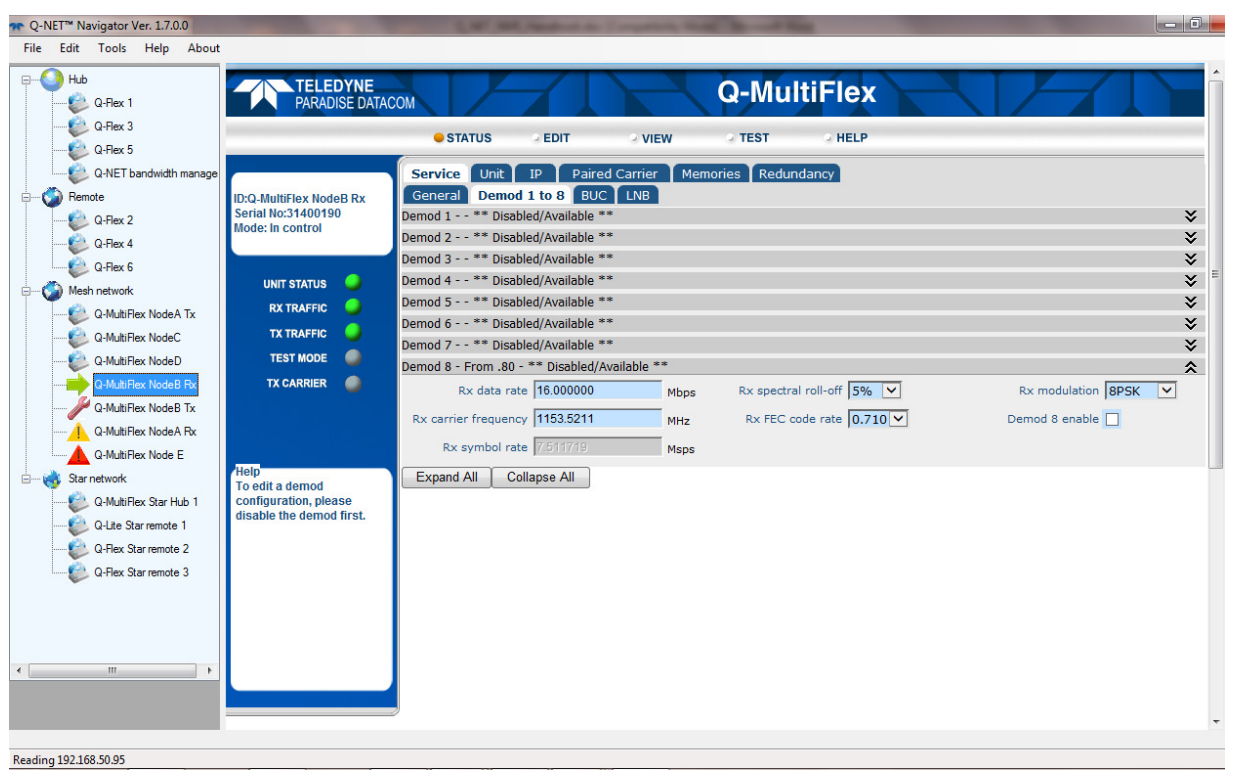This screenshot has width=1236, height=780.
Task: Collapse the Mesh network tree node
Action: [28, 291]
